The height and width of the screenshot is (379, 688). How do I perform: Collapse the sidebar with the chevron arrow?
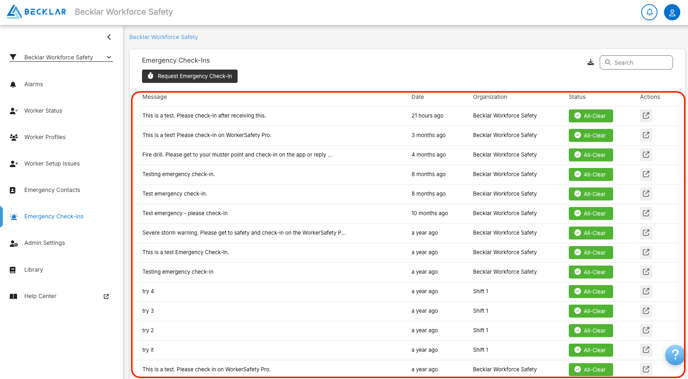109,37
